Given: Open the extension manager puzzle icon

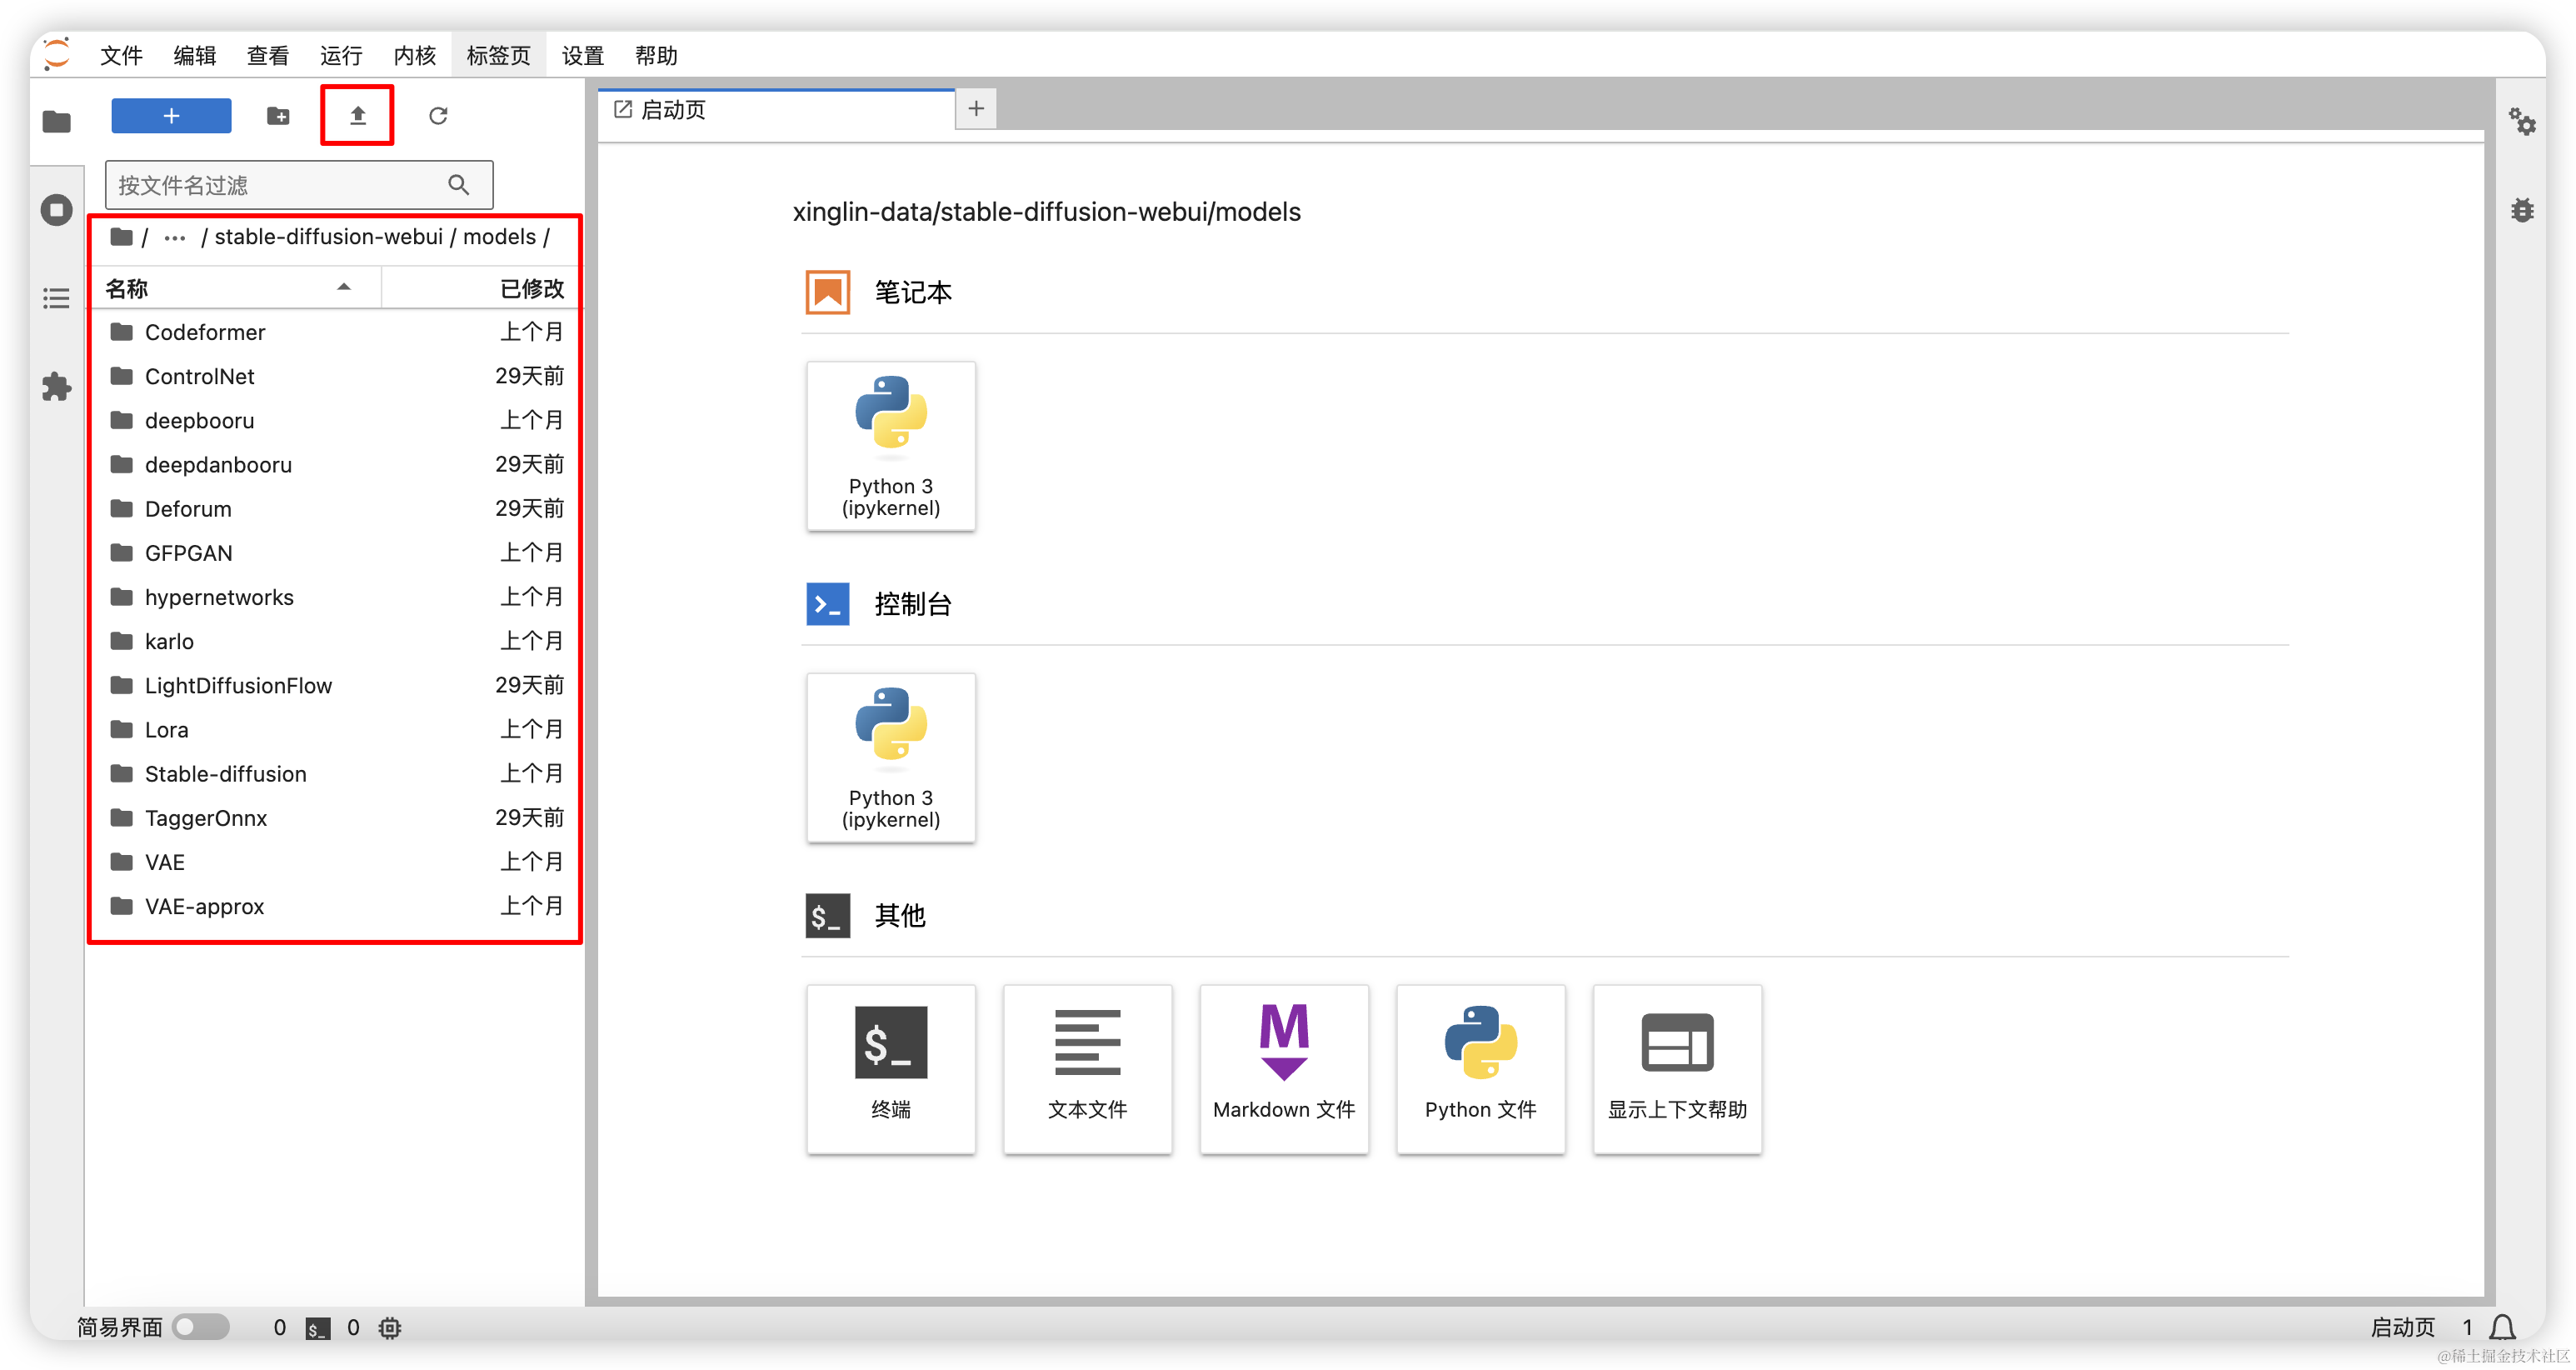Looking at the screenshot, I should pos(57,386).
